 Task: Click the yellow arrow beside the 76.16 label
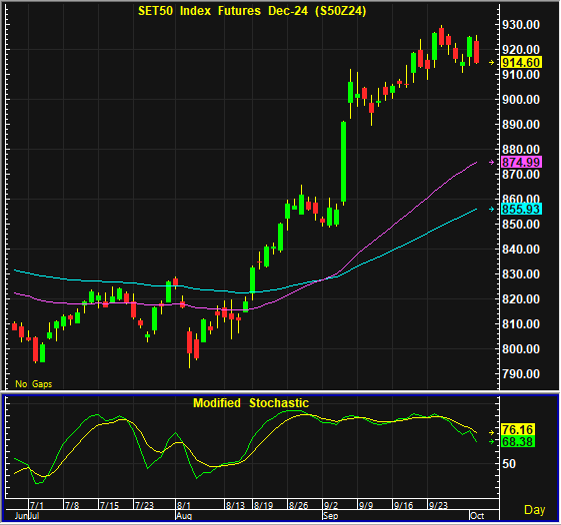(492, 432)
